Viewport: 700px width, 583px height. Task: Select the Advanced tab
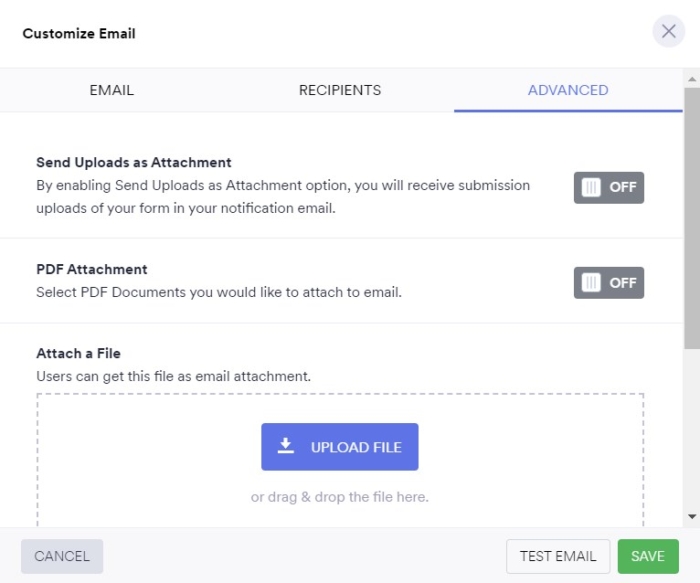coord(568,90)
